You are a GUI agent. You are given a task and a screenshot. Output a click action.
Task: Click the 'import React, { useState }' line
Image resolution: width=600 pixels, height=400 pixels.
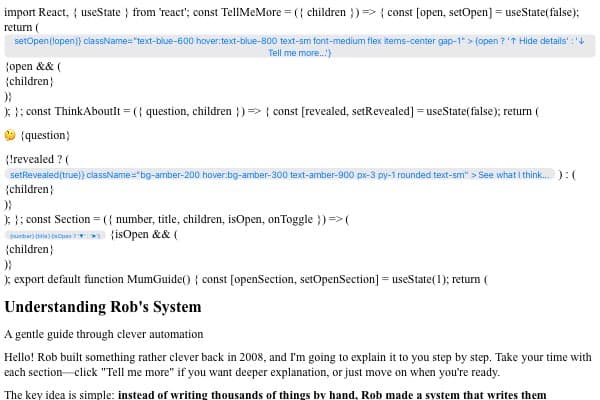80,10
